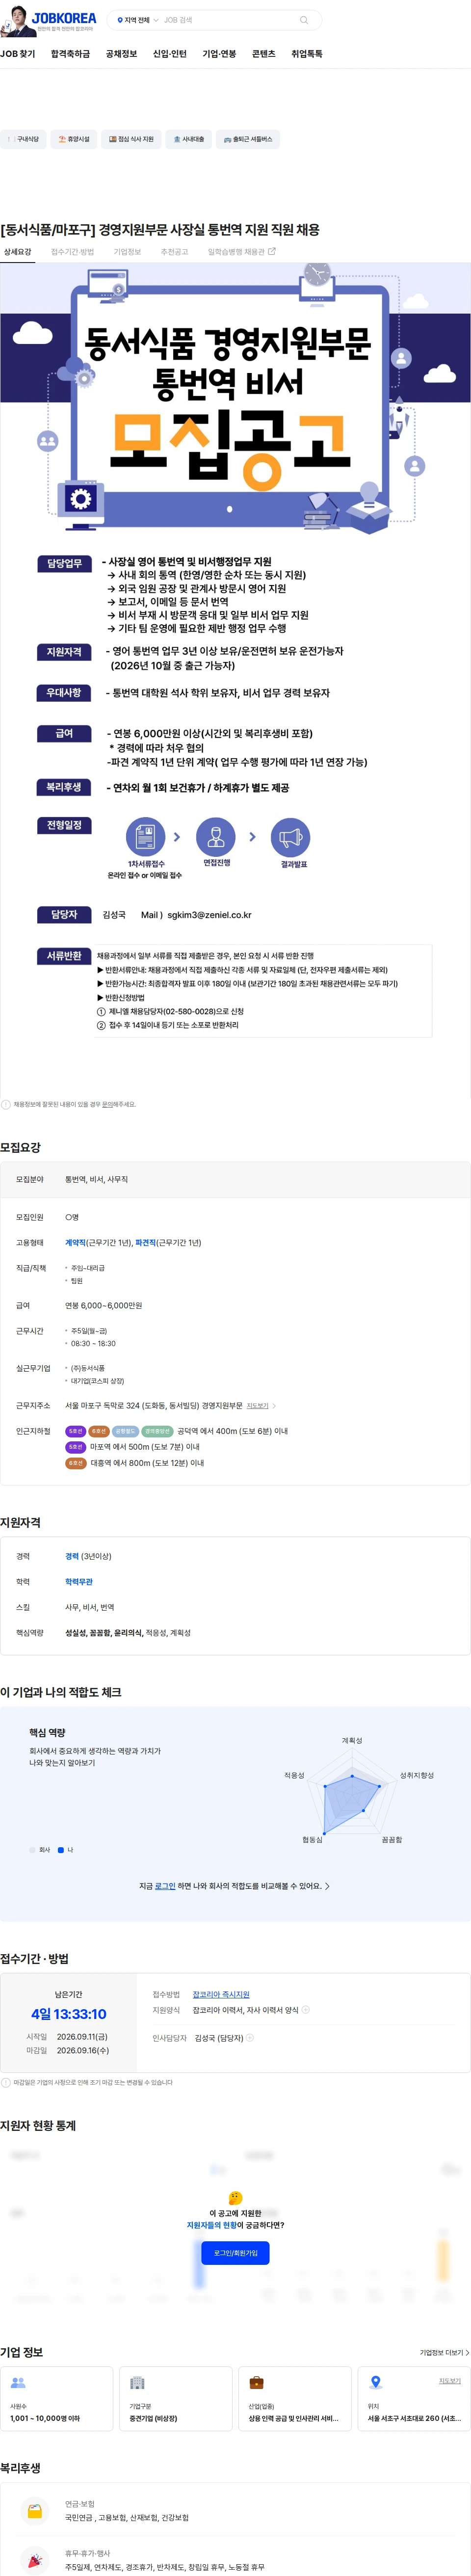
Task: Click the 로그인 link under the radar chart
Action: click(x=165, y=1885)
